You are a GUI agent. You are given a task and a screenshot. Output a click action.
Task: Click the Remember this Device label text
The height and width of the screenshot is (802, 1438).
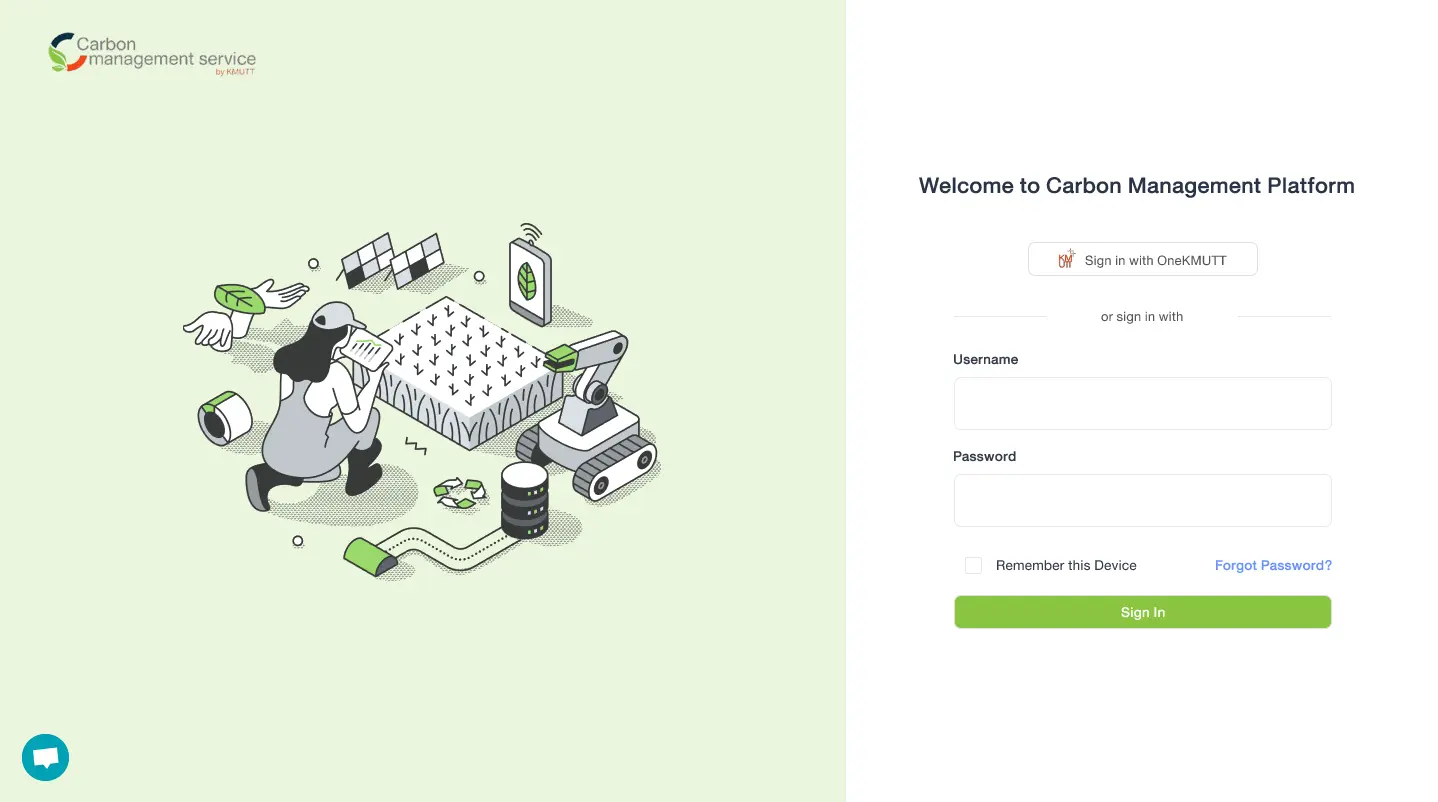click(x=1066, y=565)
